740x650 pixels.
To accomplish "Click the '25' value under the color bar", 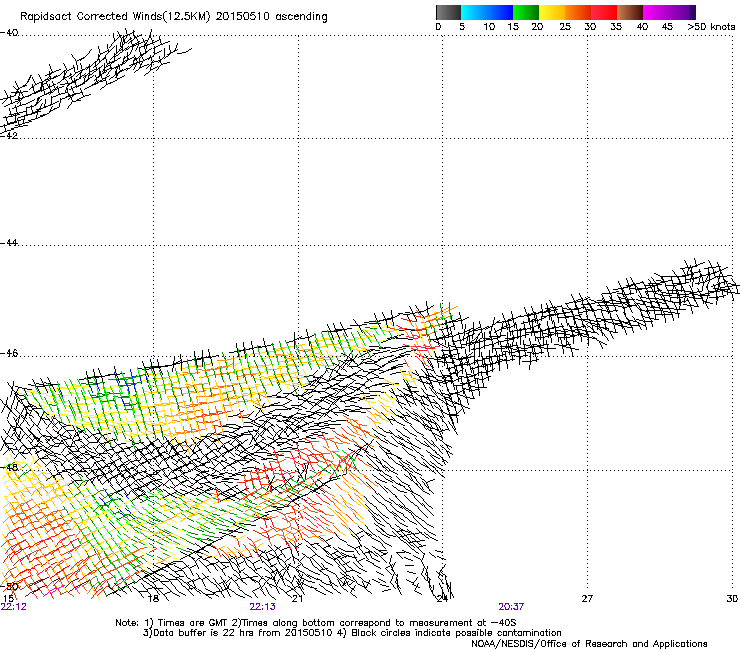I will click(x=565, y=27).
